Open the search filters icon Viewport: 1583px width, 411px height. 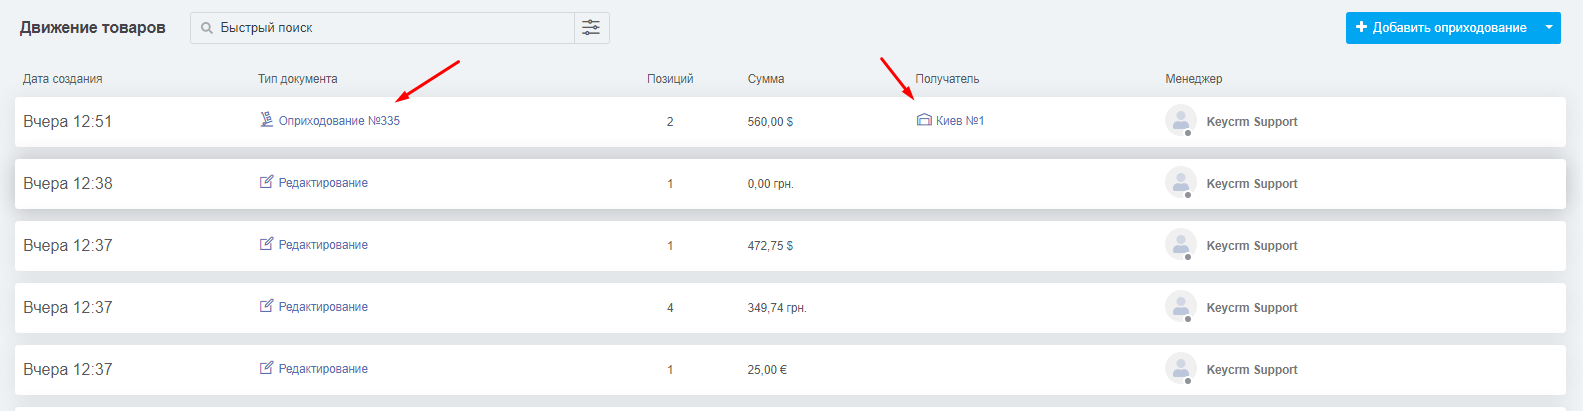(591, 28)
